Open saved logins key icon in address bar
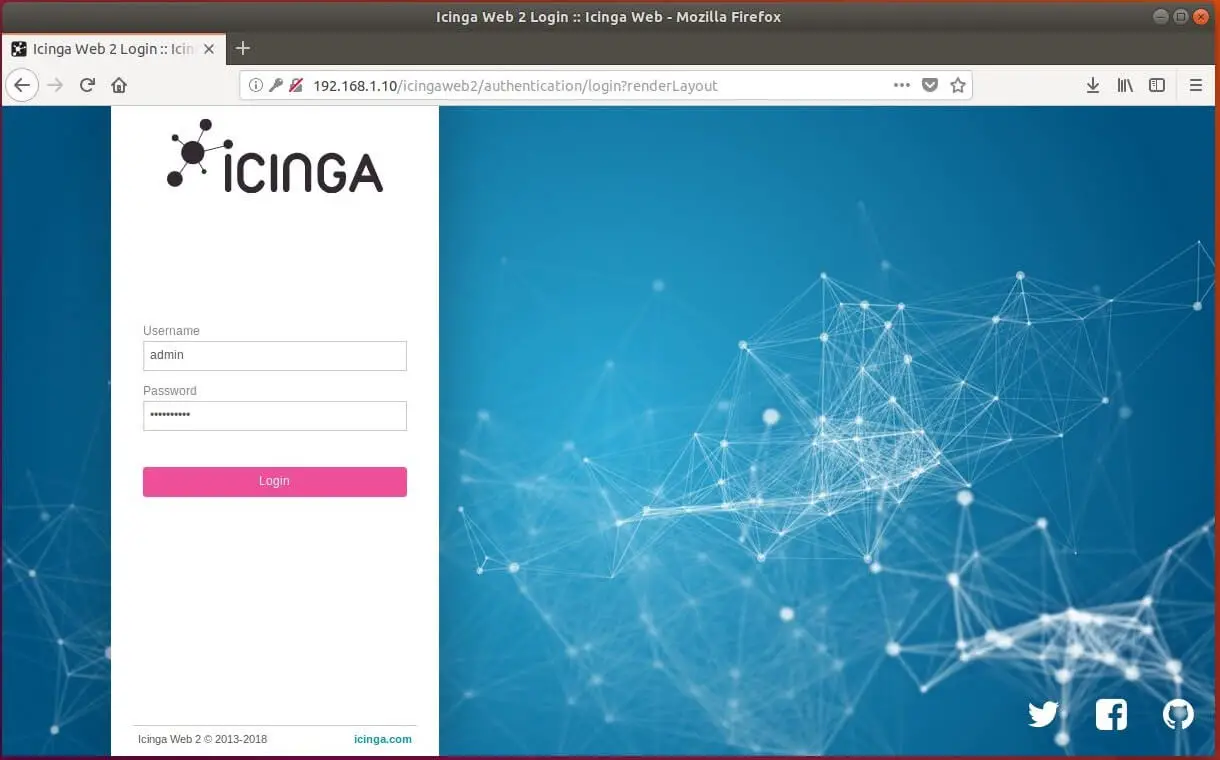Image resolution: width=1220 pixels, height=760 pixels. [x=275, y=85]
